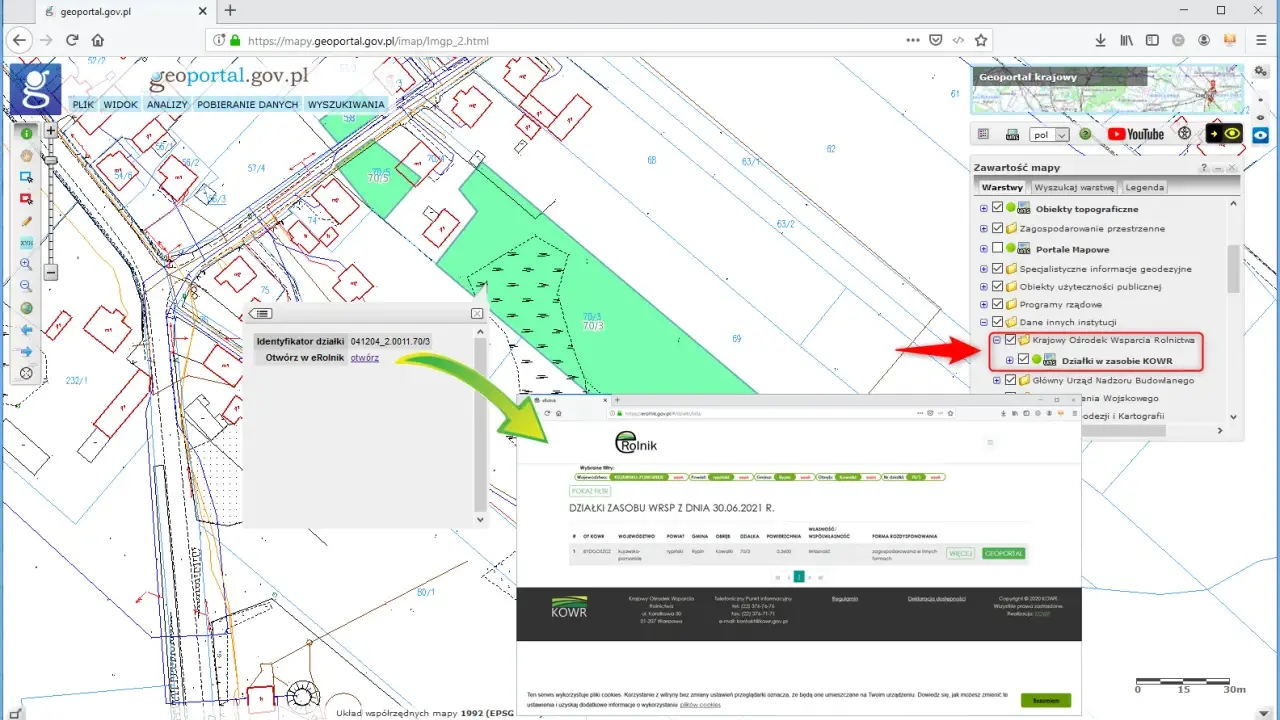Expand Specjalistyczne informacje geodezyjne node
This screenshot has width=1280, height=720.
[x=984, y=269]
